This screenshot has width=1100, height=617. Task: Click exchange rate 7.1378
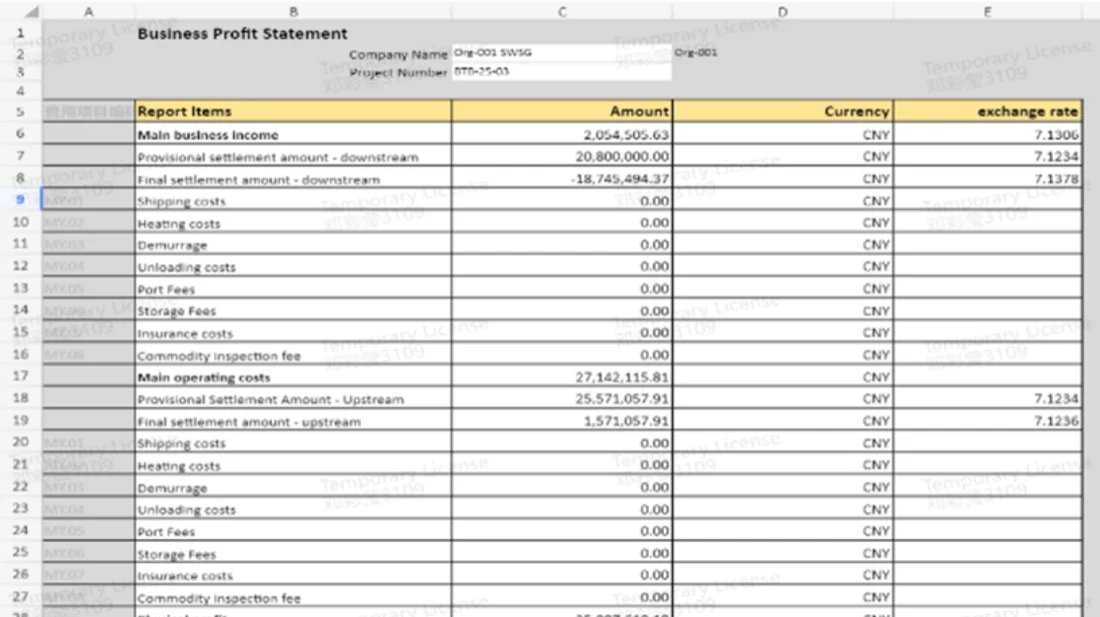pyautogui.click(x=988, y=179)
